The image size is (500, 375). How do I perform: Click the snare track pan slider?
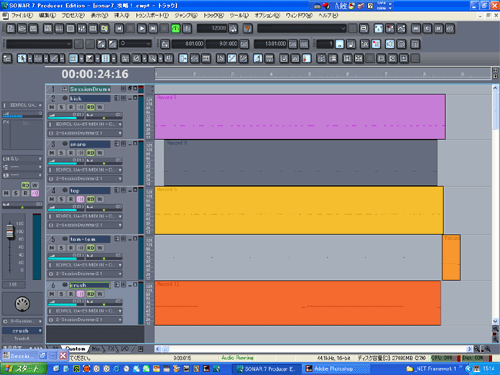104,162
